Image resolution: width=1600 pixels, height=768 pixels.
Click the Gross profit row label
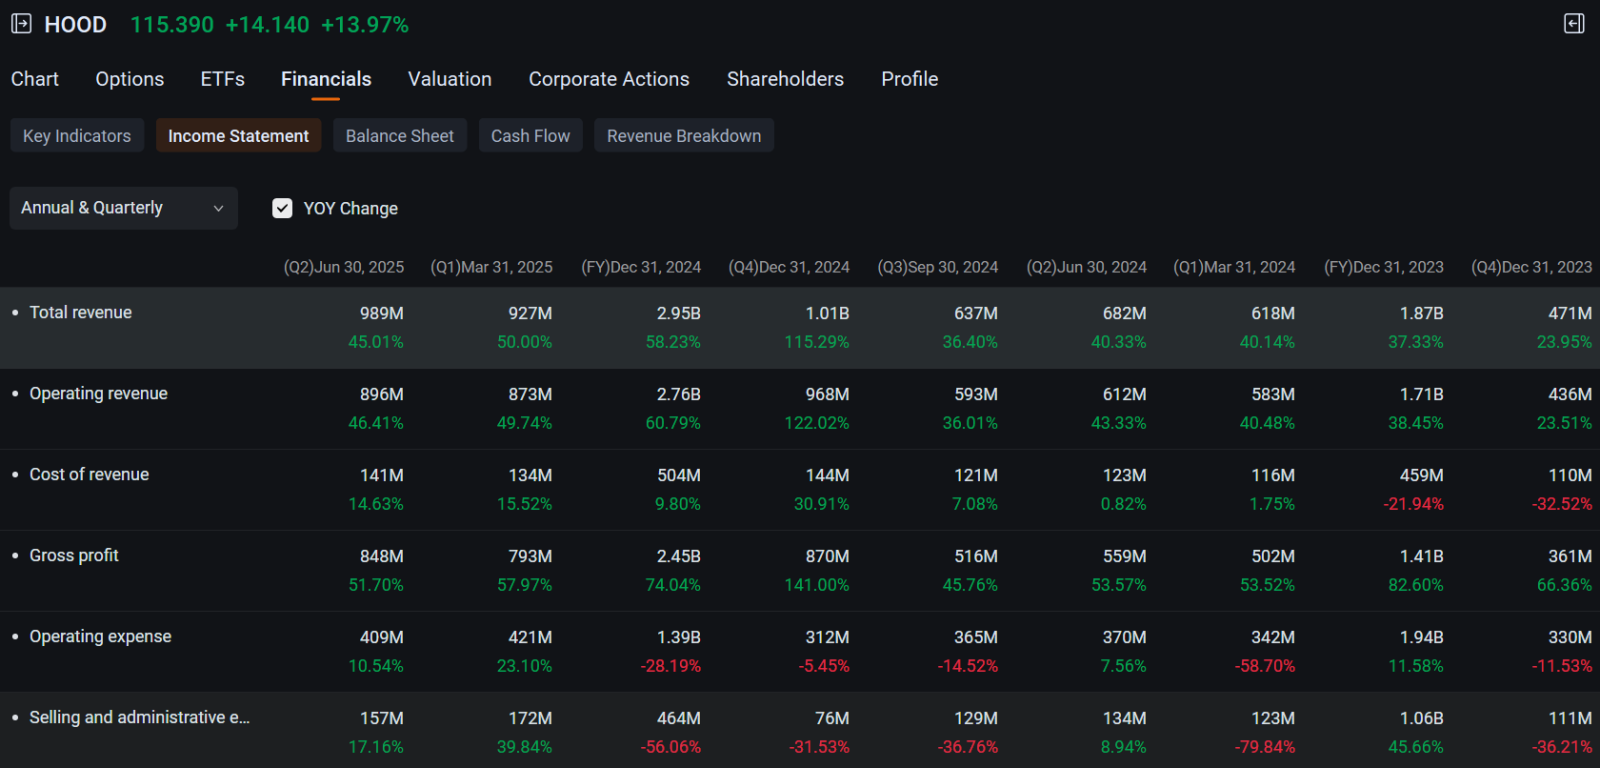pyautogui.click(x=74, y=556)
